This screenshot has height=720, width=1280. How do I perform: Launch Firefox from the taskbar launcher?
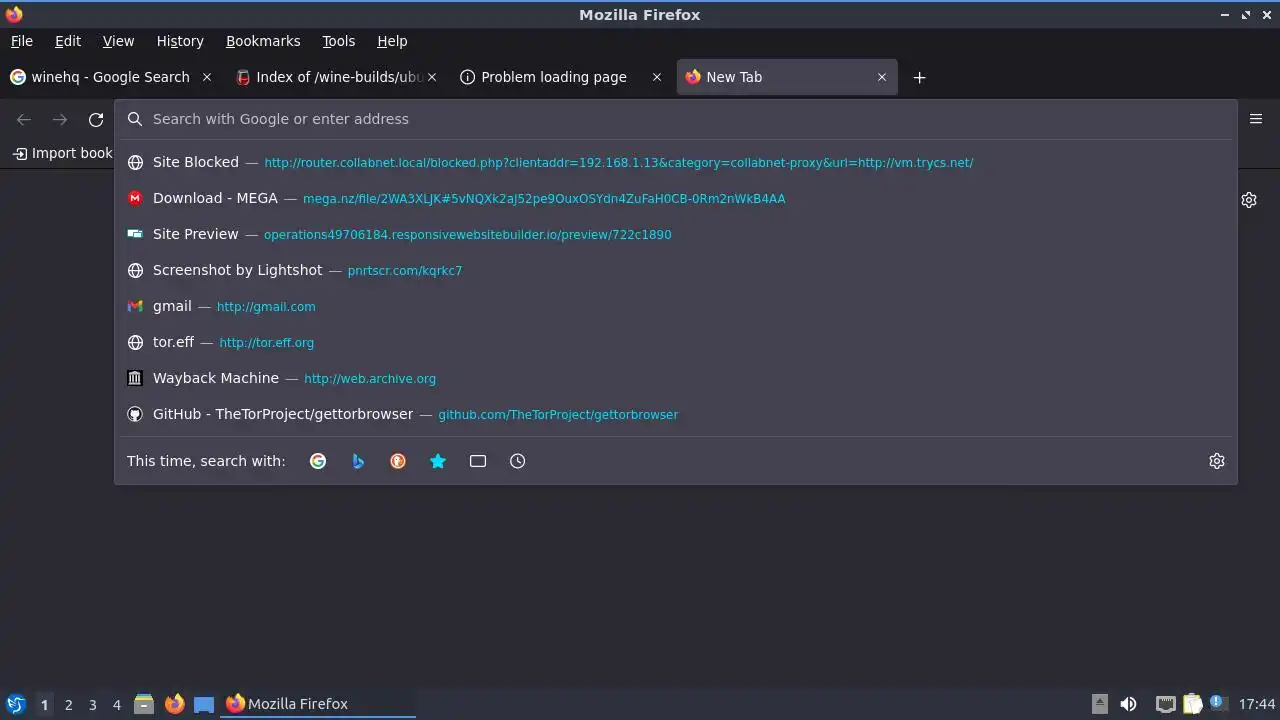(174, 704)
